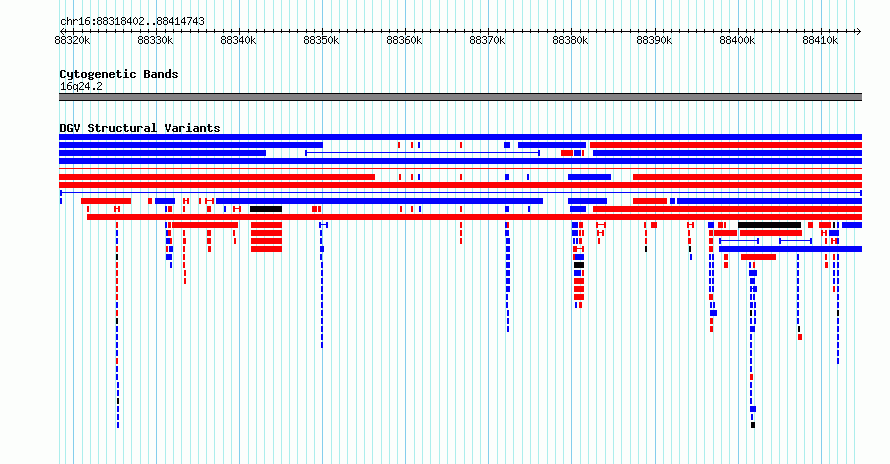The height and width of the screenshot is (464, 890).
Task: Click the 88400k ruler label
Action: coord(737,40)
